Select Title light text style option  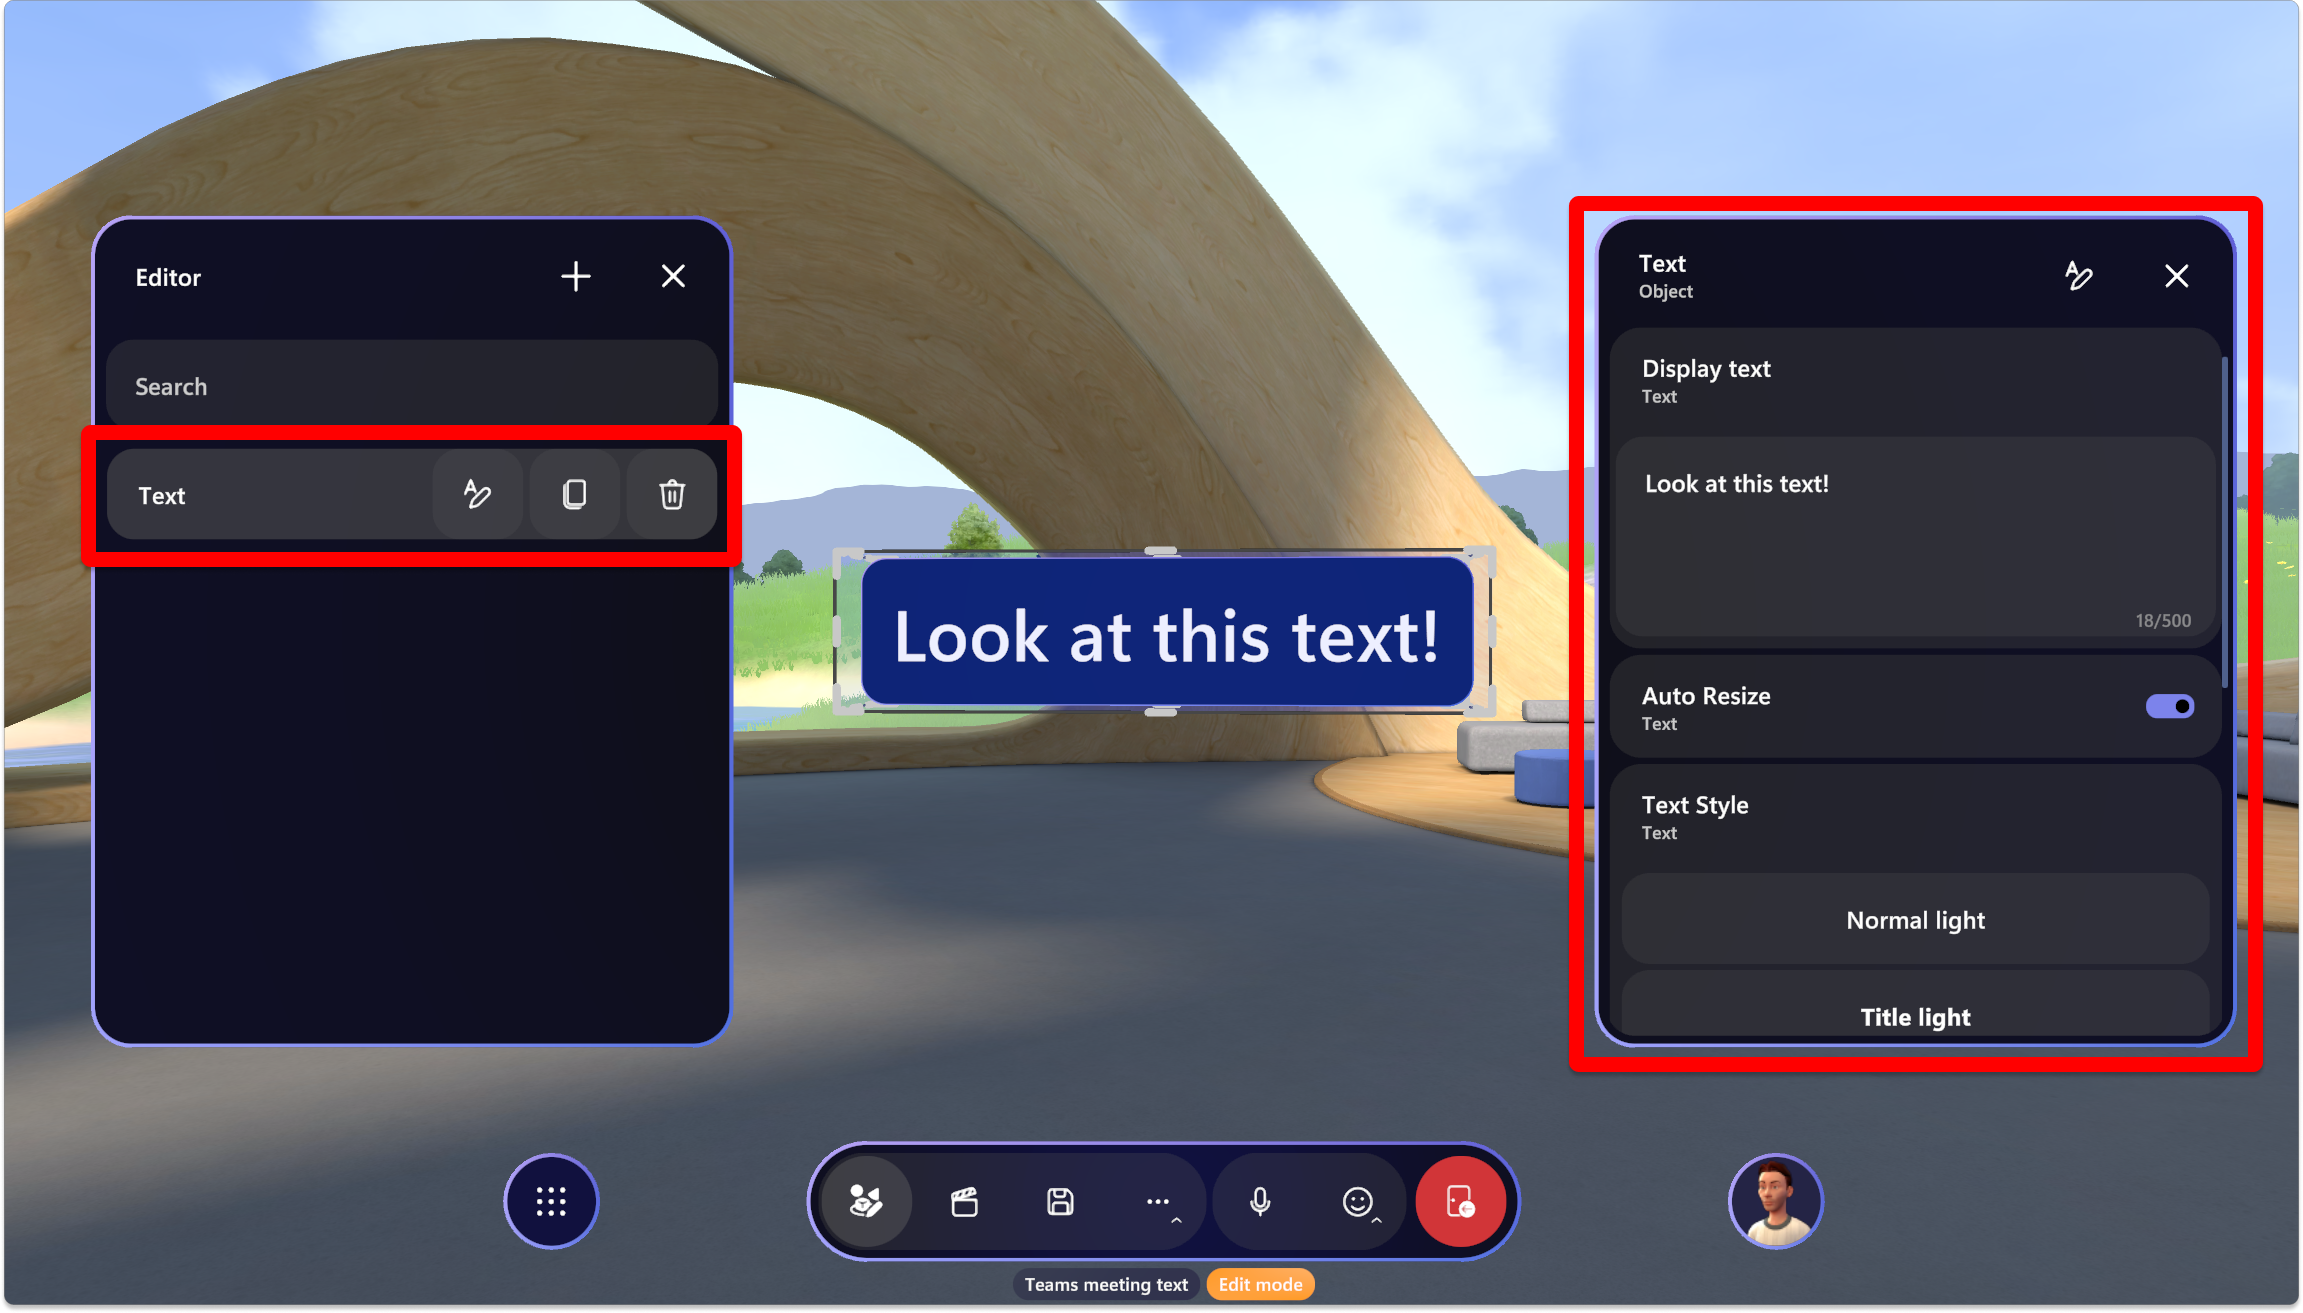coord(1914,1016)
